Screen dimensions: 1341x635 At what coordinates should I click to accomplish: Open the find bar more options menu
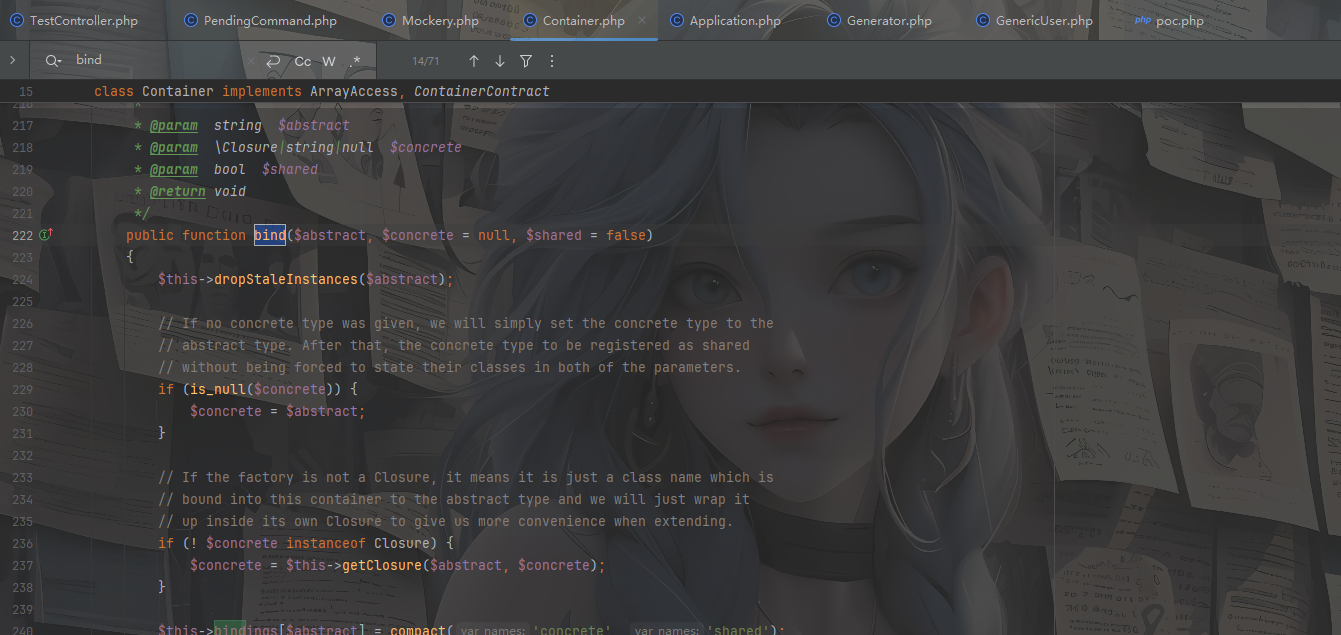tap(551, 61)
